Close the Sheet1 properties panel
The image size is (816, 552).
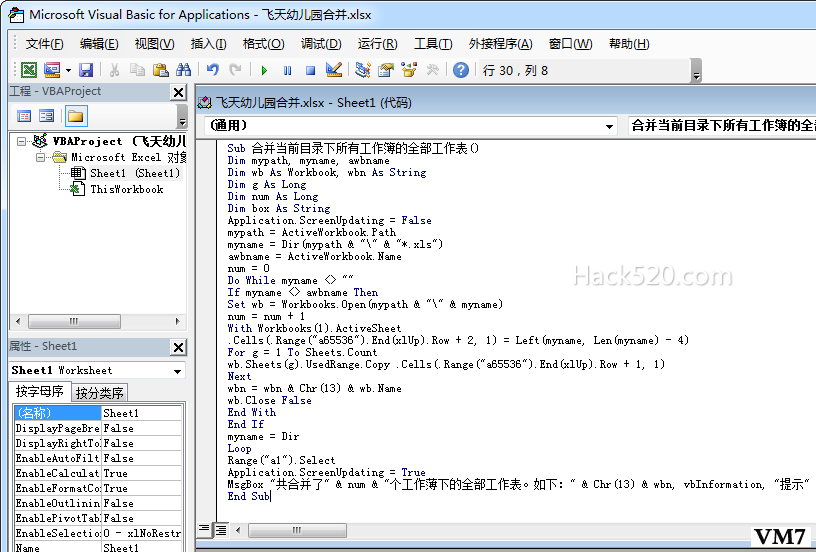tap(178, 347)
